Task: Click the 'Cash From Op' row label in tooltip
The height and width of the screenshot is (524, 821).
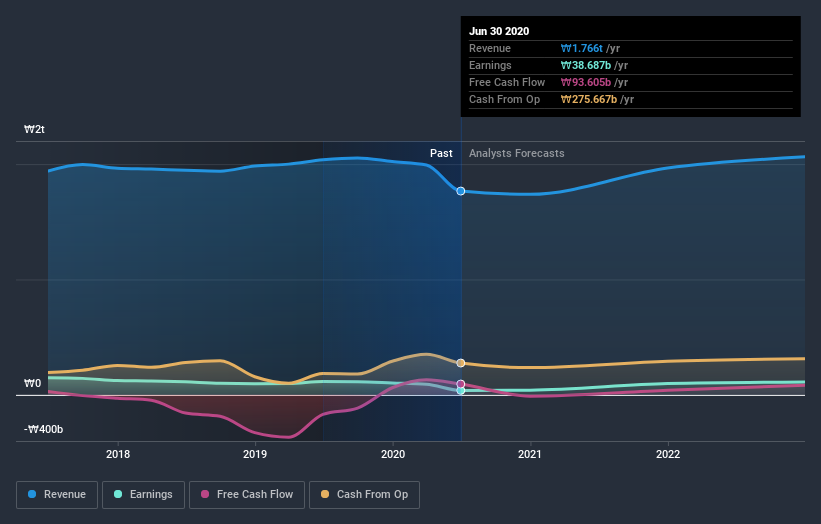Action: click(x=504, y=99)
